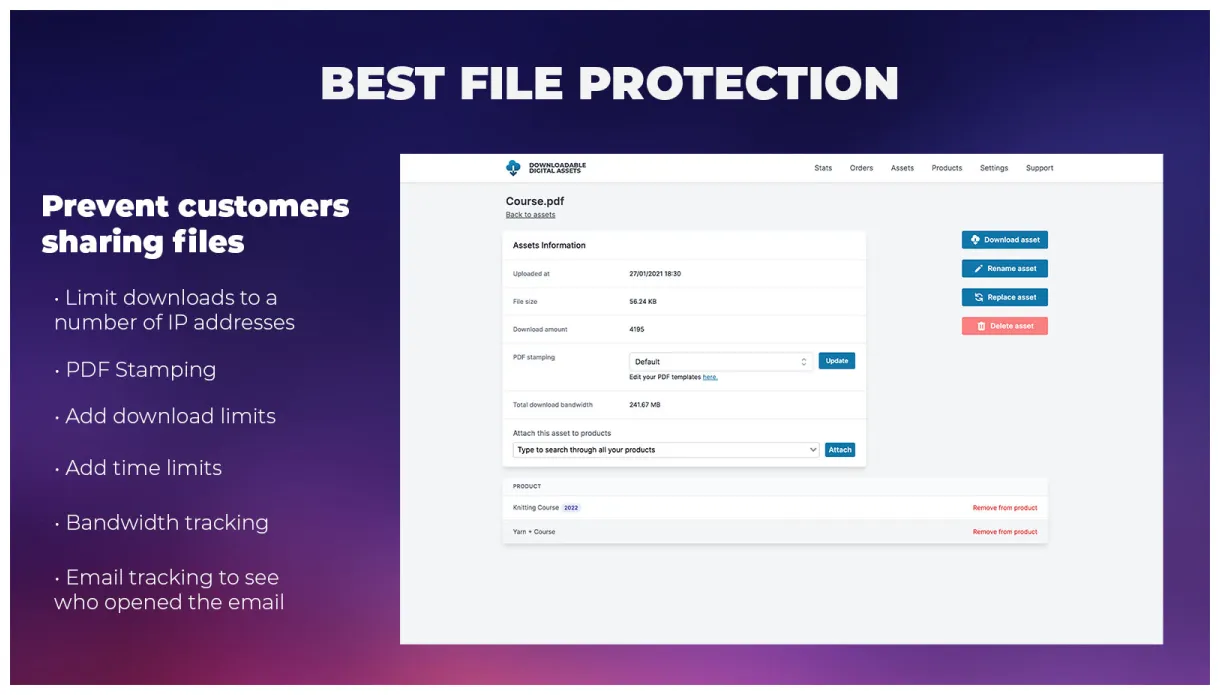Image resolution: width=1220 pixels, height=695 pixels.
Task: Click the refresh arrows icon on Replace asset
Action: 978,297
